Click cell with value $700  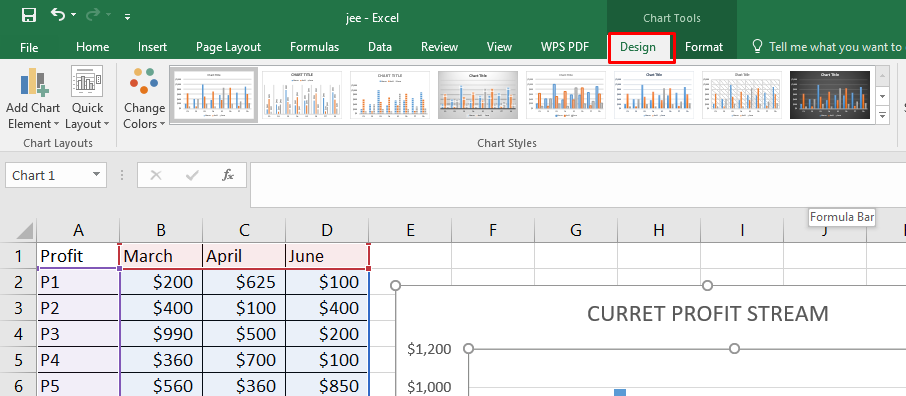click(244, 360)
